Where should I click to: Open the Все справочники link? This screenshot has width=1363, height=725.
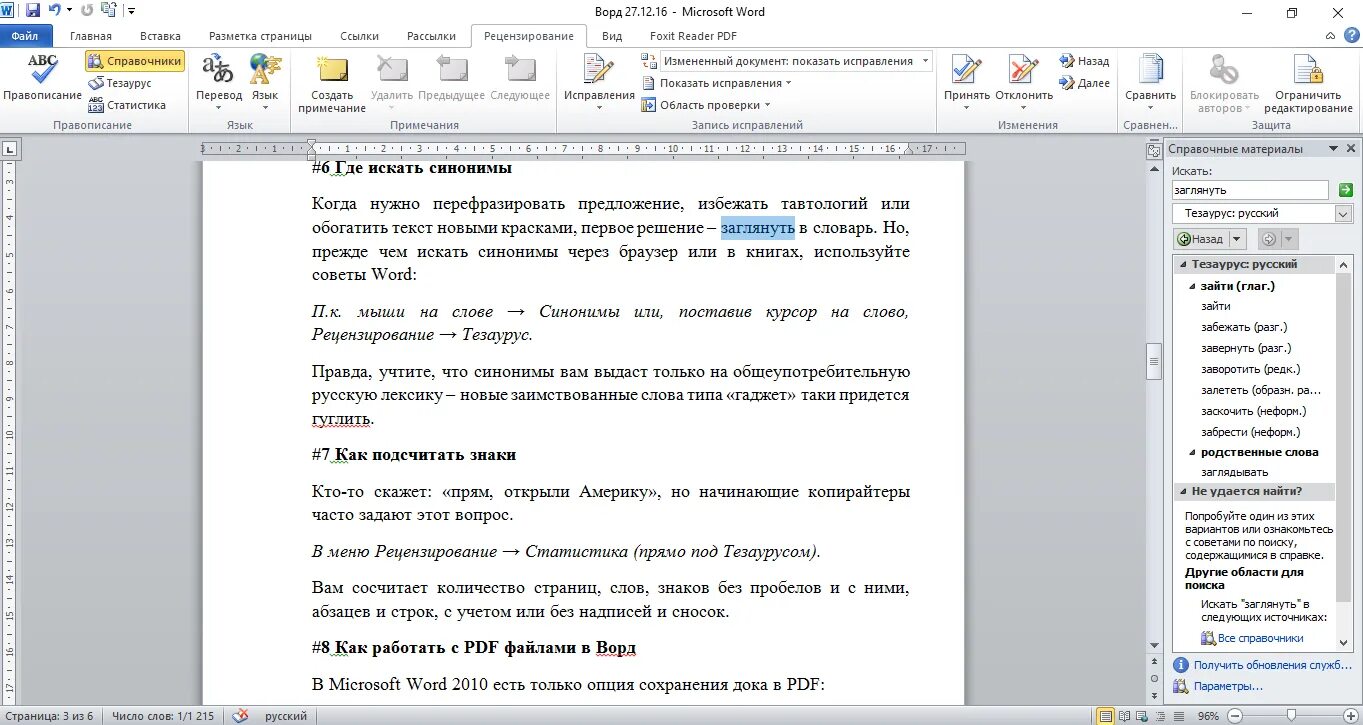1260,638
